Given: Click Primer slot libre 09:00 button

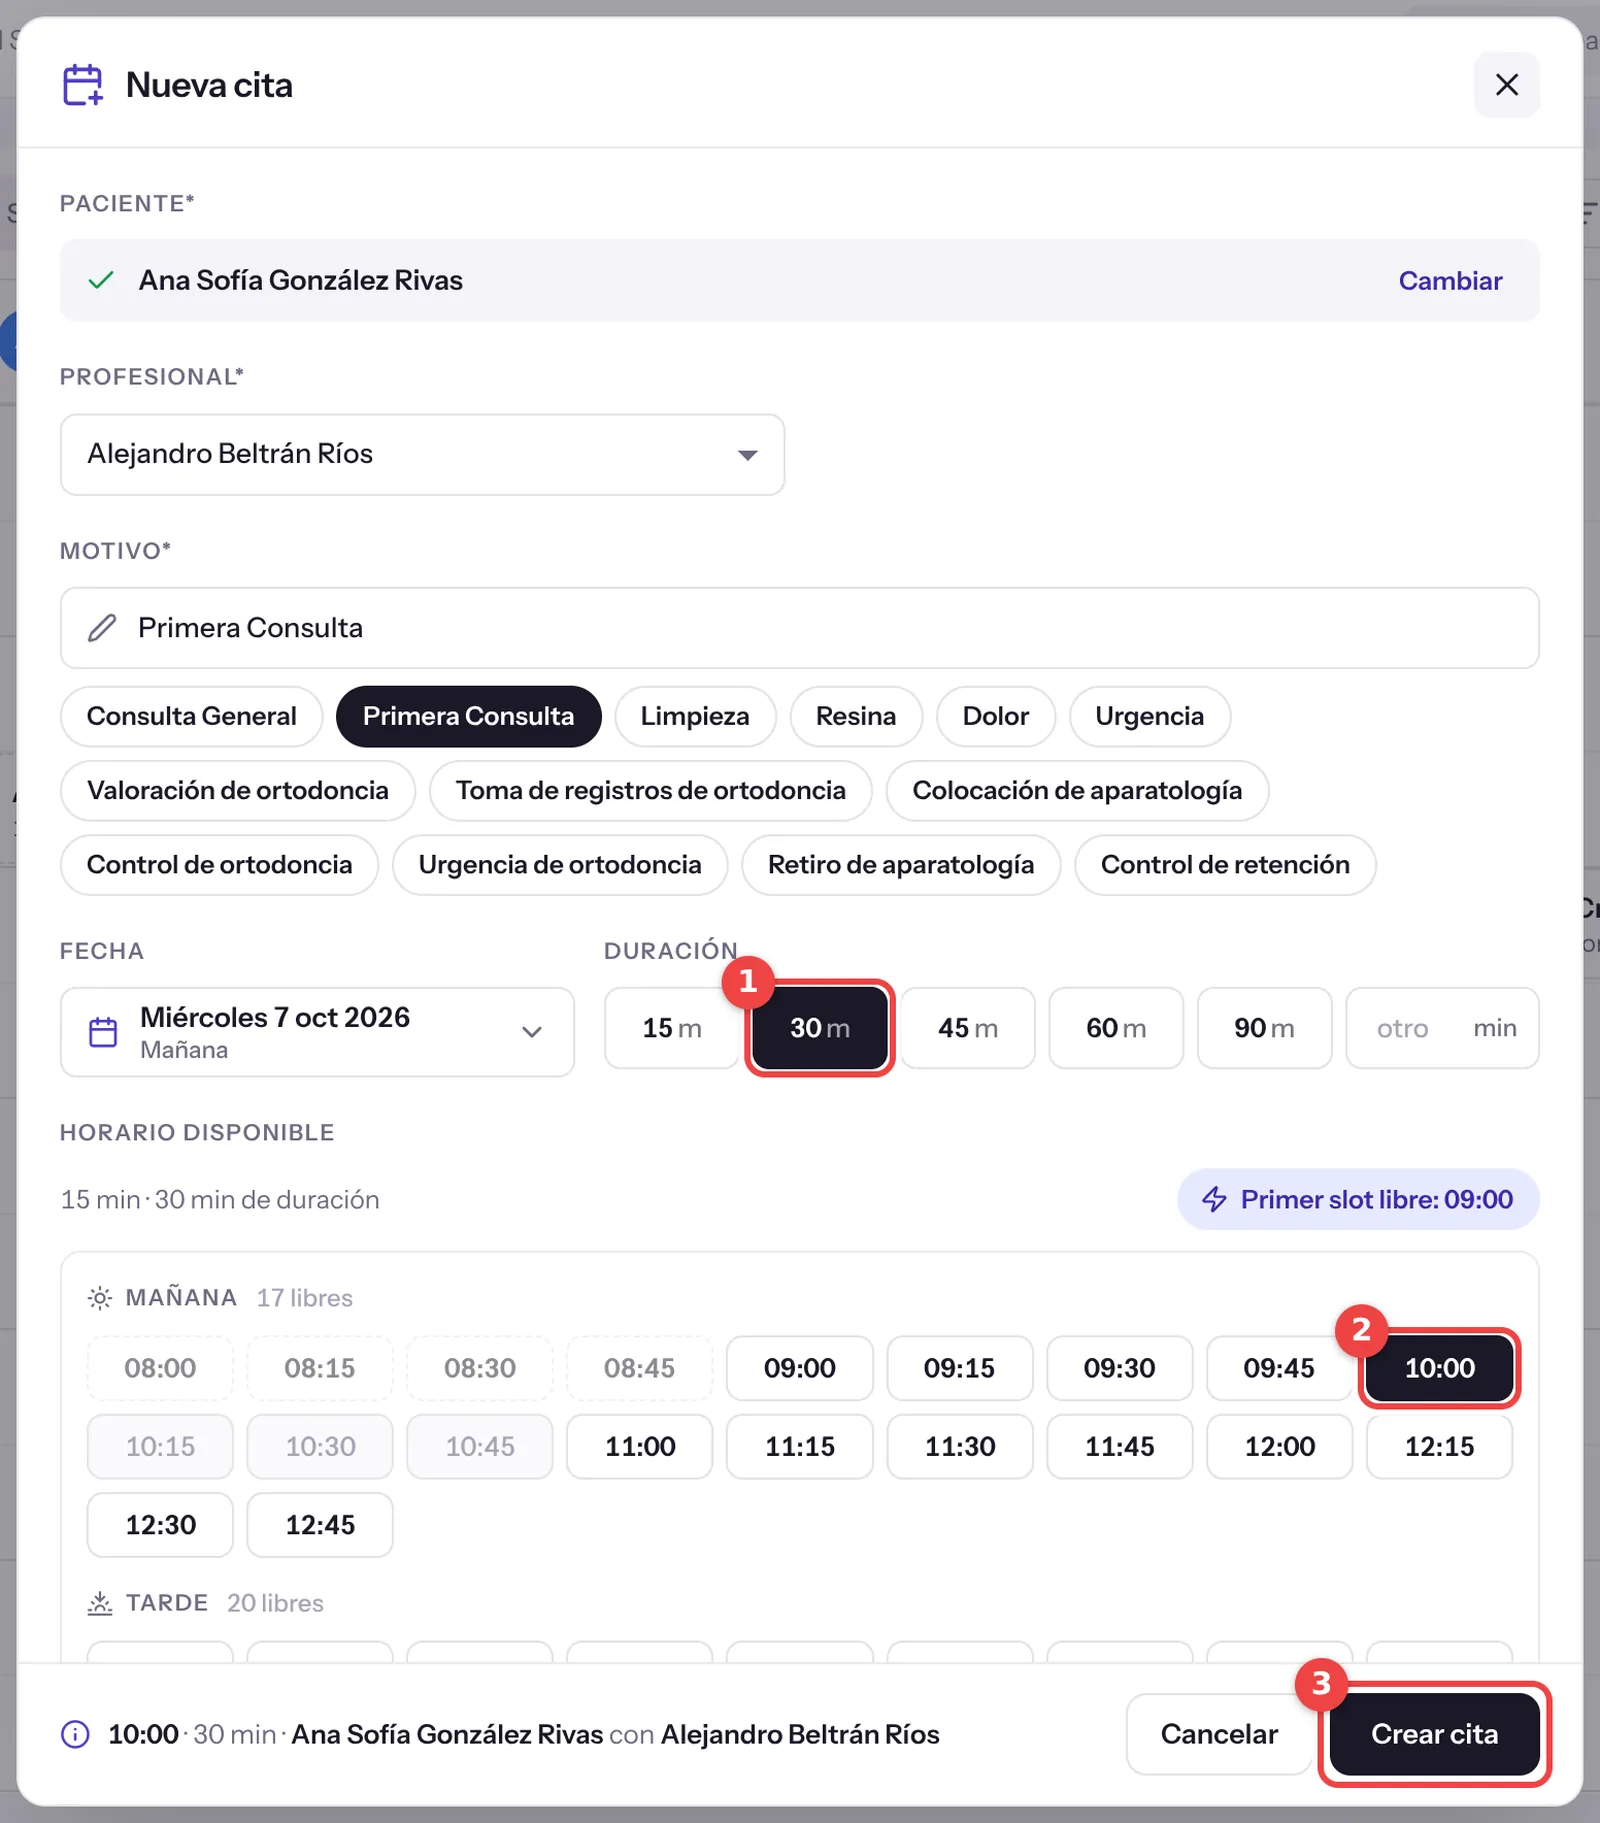Looking at the screenshot, I should (1358, 1199).
